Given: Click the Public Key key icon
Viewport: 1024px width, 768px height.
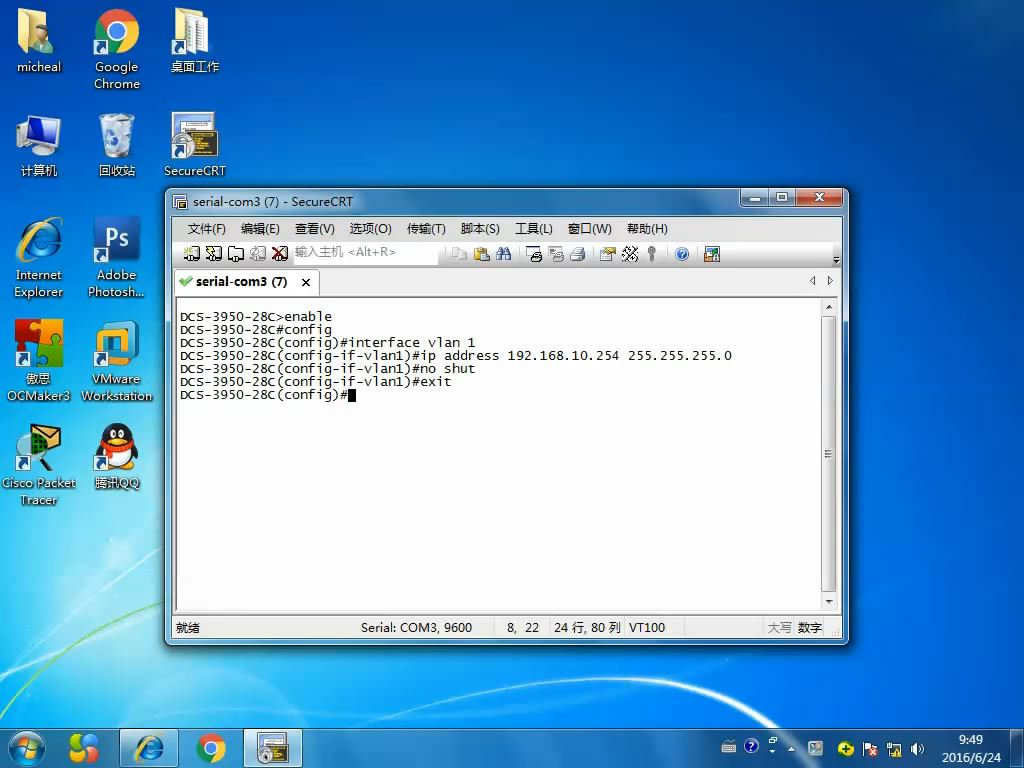Looking at the screenshot, I should [651, 254].
